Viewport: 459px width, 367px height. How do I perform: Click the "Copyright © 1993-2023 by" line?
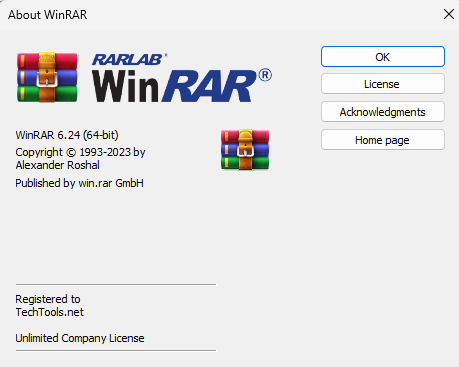(x=80, y=152)
